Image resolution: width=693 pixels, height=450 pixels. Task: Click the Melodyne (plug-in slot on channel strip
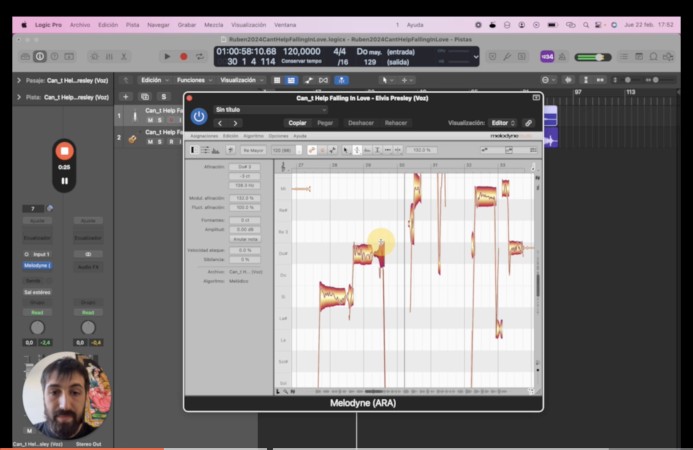tap(38, 265)
